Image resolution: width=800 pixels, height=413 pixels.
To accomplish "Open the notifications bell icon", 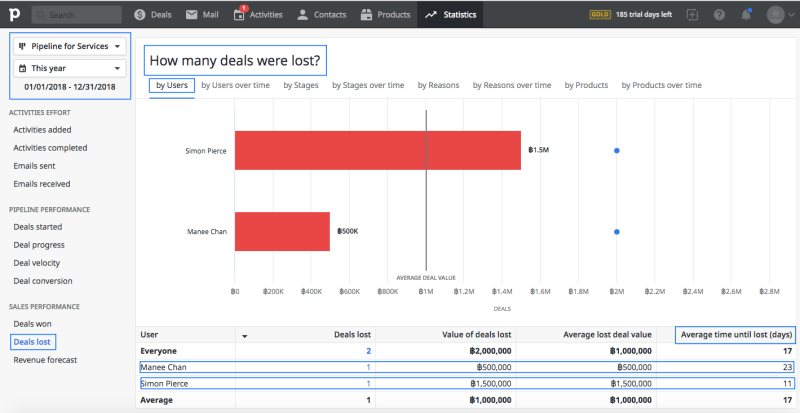I will [x=746, y=15].
